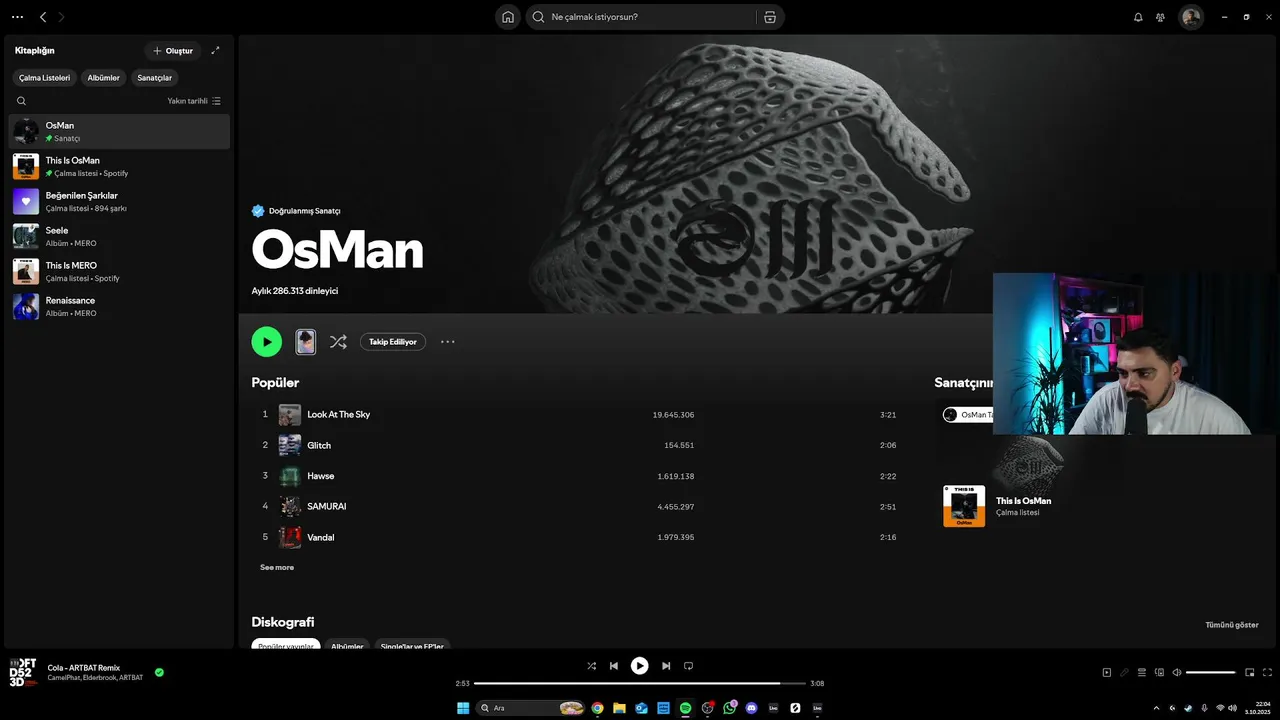This screenshot has width=1280, height=720.
Task: Open the Spotify Home icon
Action: click(x=508, y=17)
